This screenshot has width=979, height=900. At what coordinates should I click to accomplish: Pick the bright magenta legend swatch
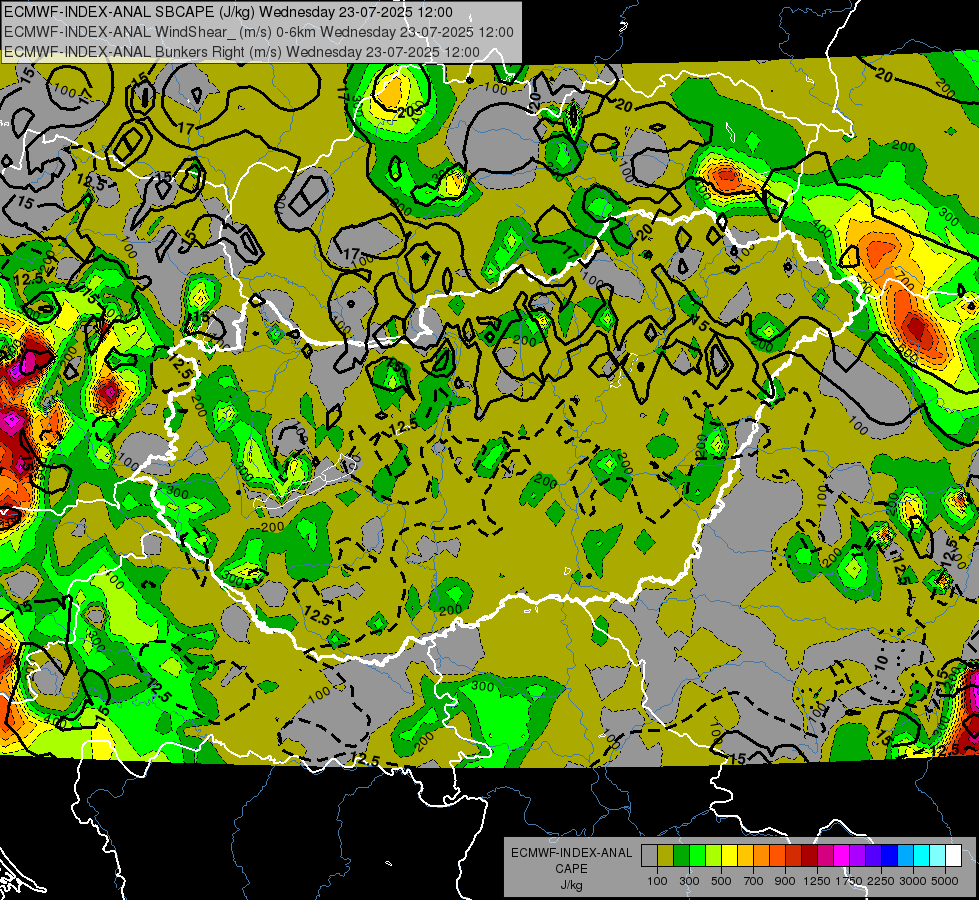pos(841,855)
